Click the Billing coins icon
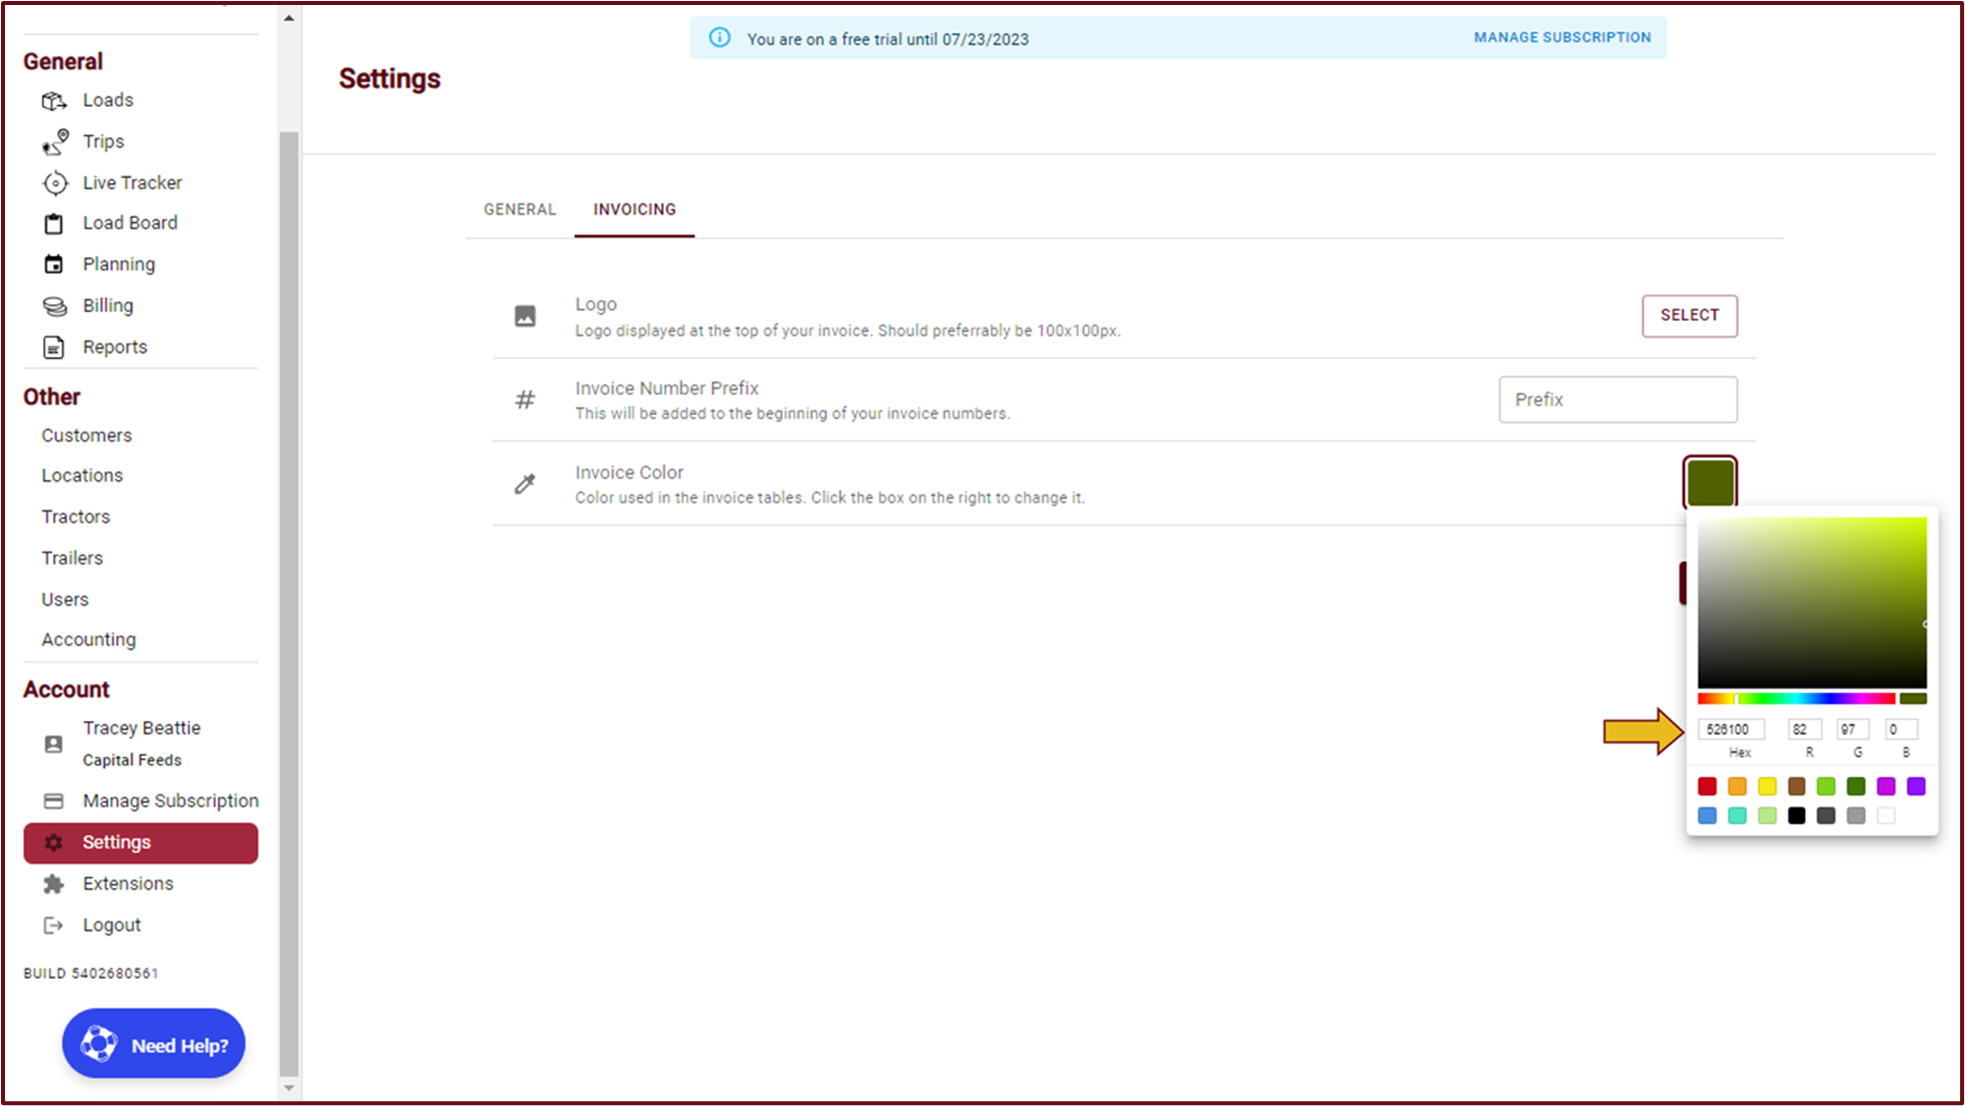The width and height of the screenshot is (1965, 1106). point(54,306)
